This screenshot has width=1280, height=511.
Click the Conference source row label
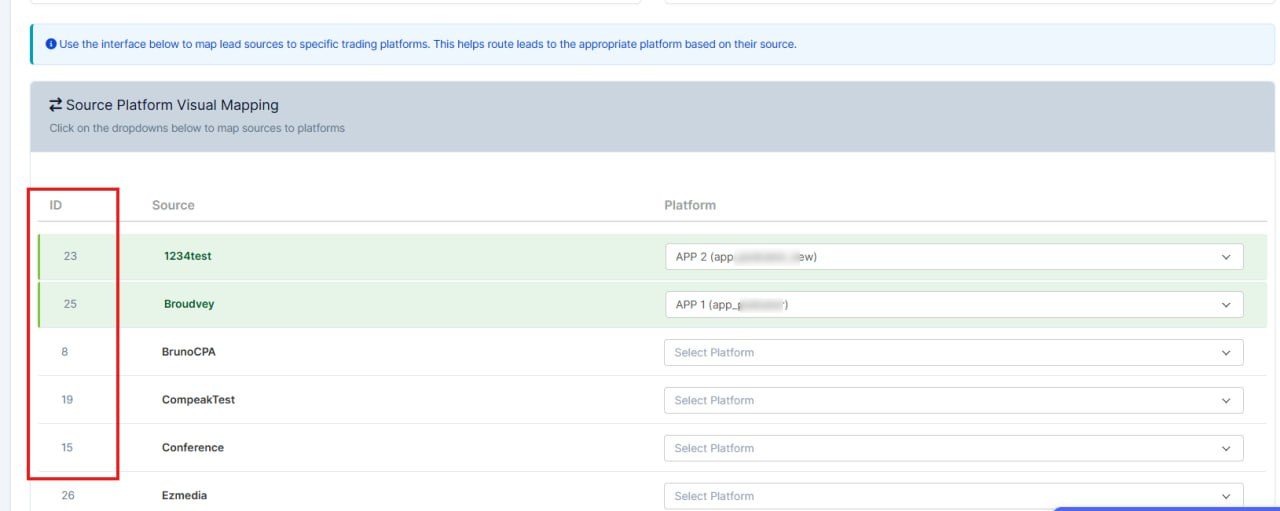(193, 448)
